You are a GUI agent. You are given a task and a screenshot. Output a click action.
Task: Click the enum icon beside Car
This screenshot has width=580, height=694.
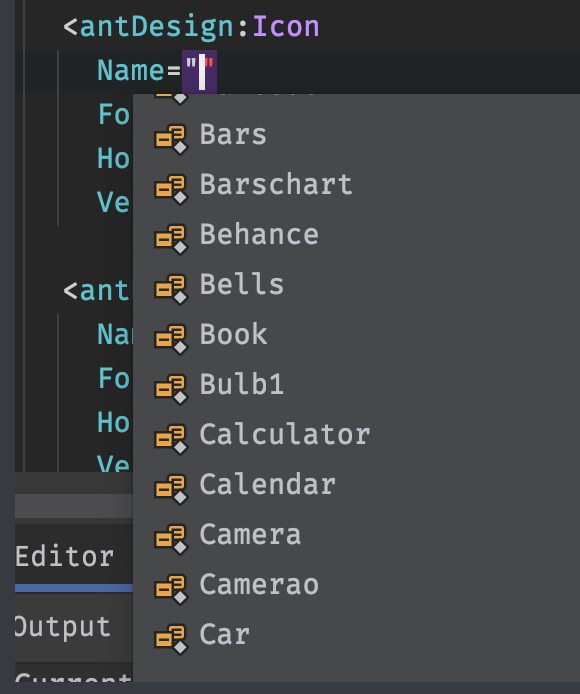coord(171,639)
